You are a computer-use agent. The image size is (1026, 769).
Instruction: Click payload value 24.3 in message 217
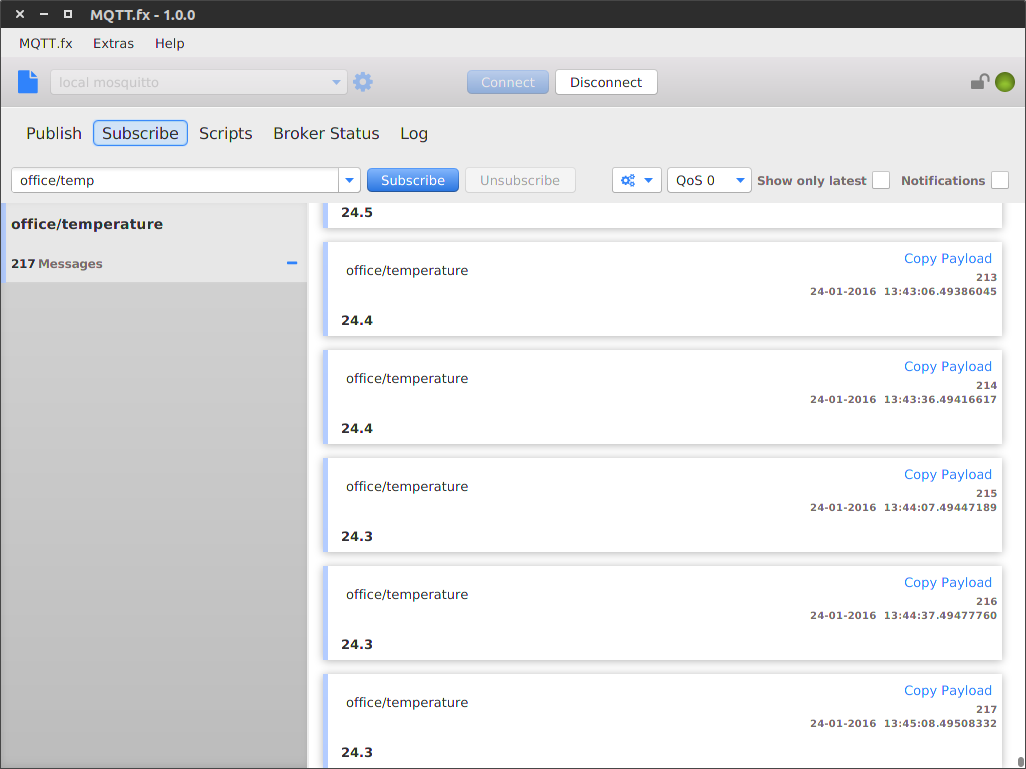(357, 752)
